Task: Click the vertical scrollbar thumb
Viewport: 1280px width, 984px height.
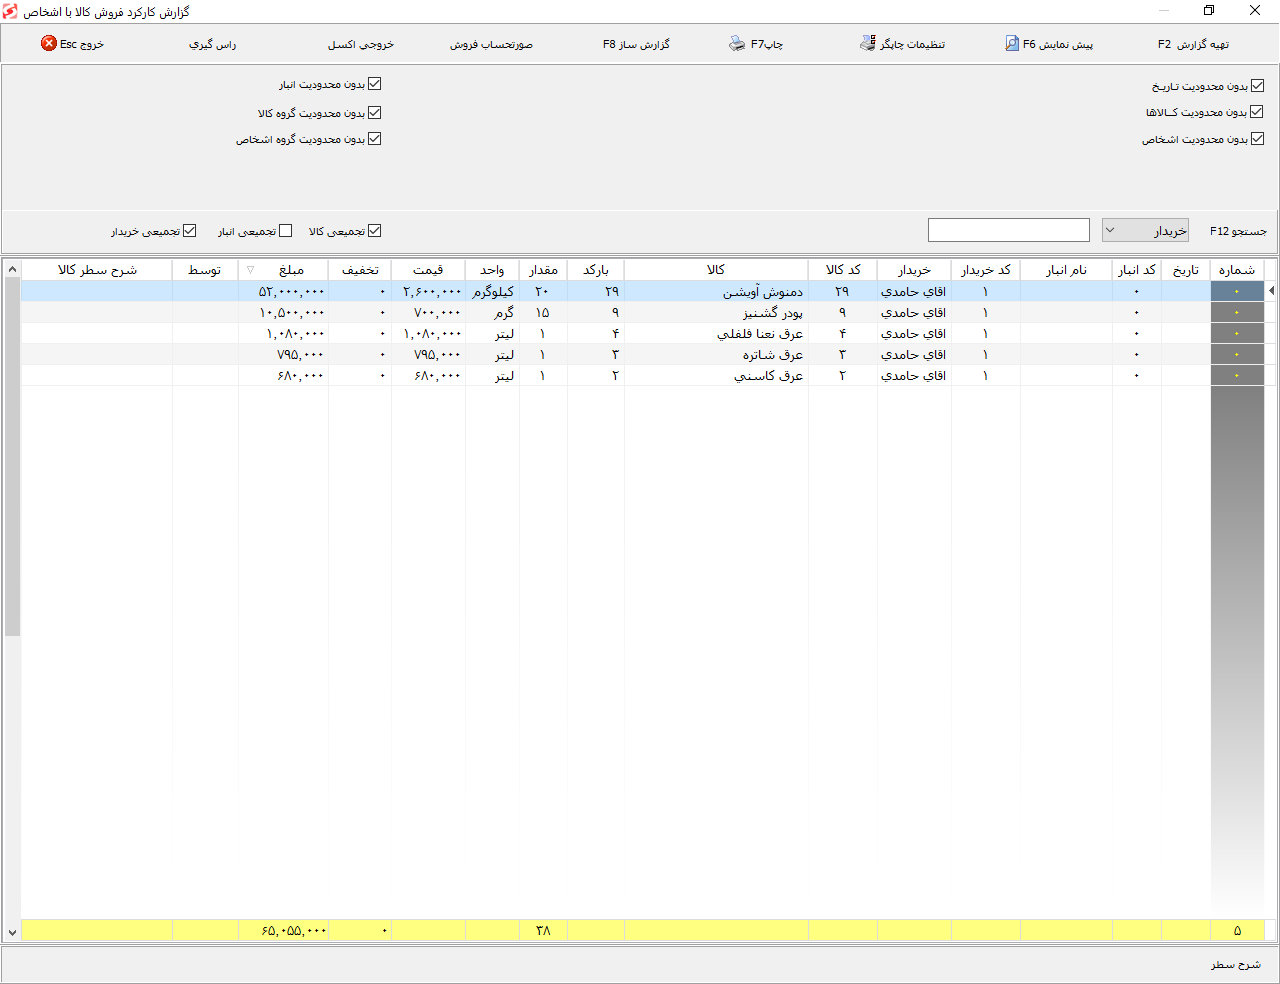Action: [x=12, y=457]
